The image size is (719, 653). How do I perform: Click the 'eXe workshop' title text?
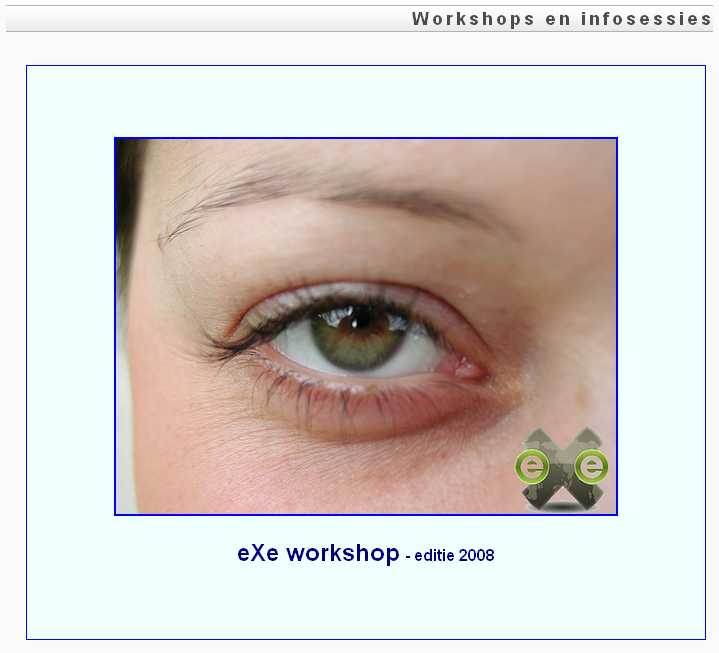[318, 553]
